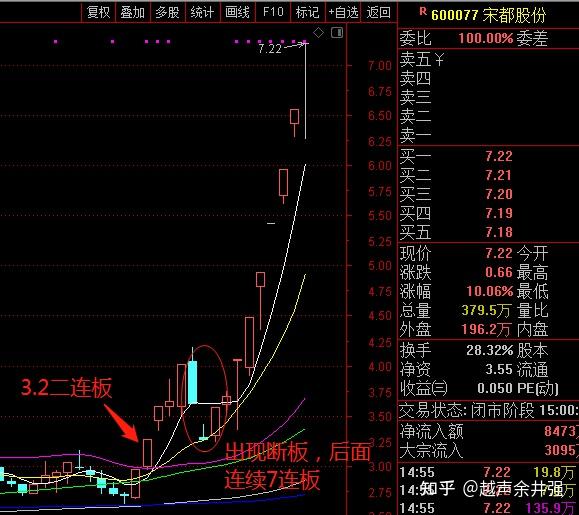Image resolution: width=579 pixels, height=515 pixels.
Task: Click the 涨跌 0.66 value
Action: [x=499, y=272]
